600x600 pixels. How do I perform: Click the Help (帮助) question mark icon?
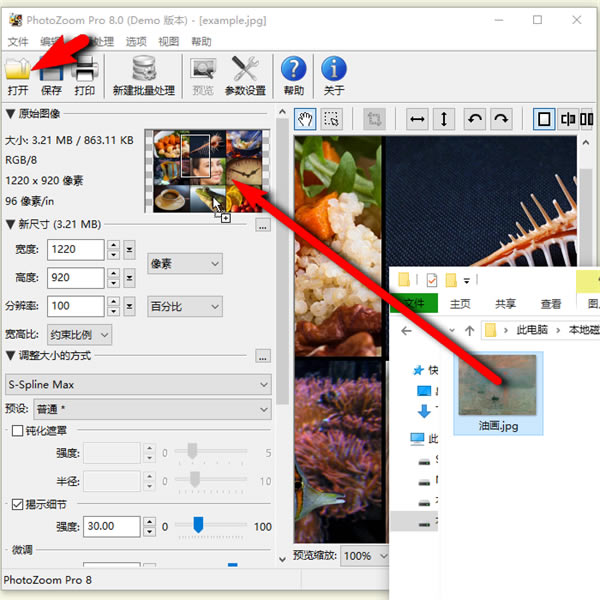293,77
